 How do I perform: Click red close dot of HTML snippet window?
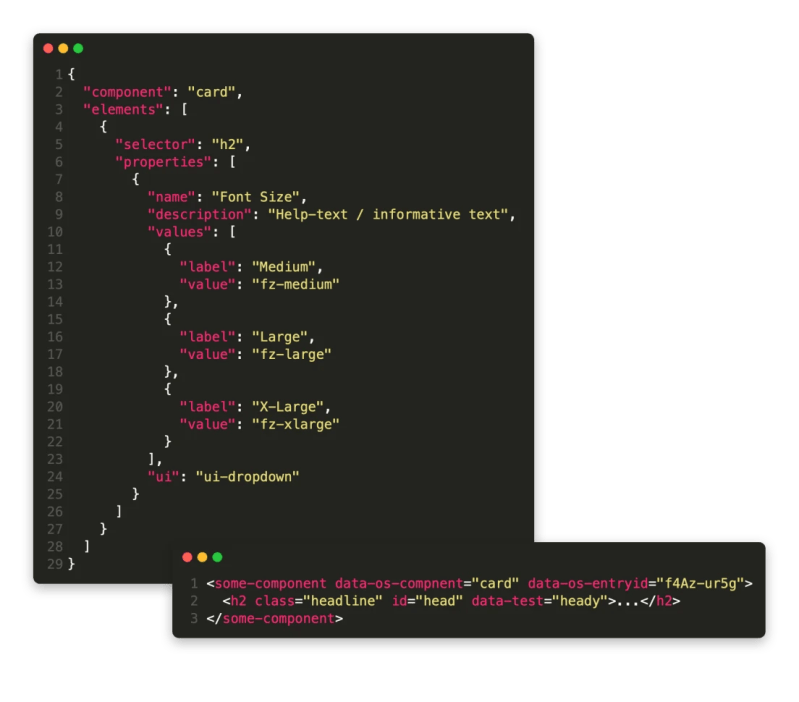(187, 557)
